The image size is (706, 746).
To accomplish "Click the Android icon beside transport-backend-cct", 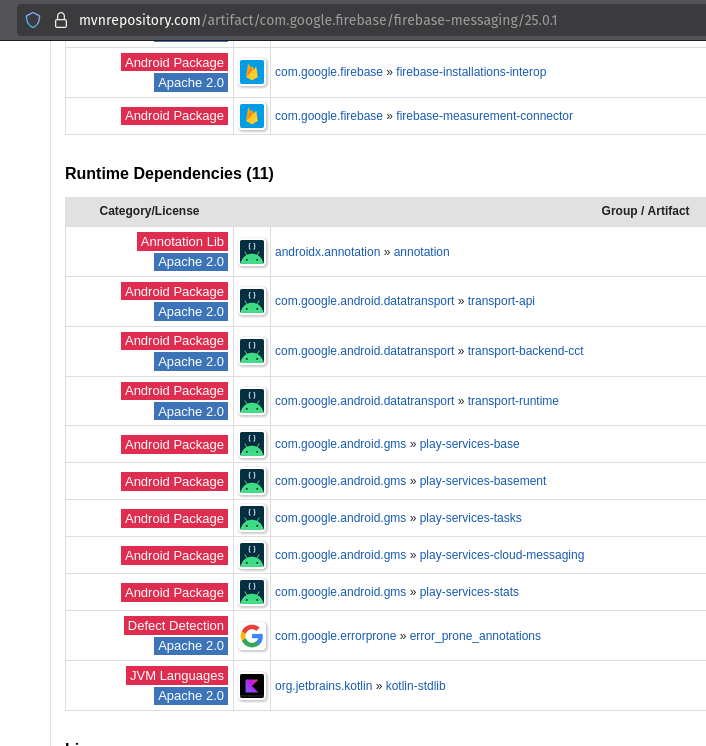I will tap(252, 351).
